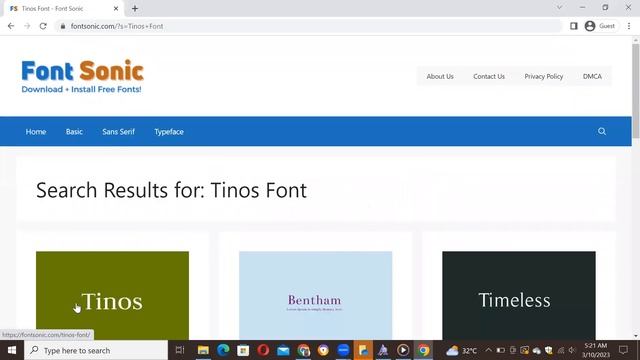Open DMCA page

click(592, 76)
